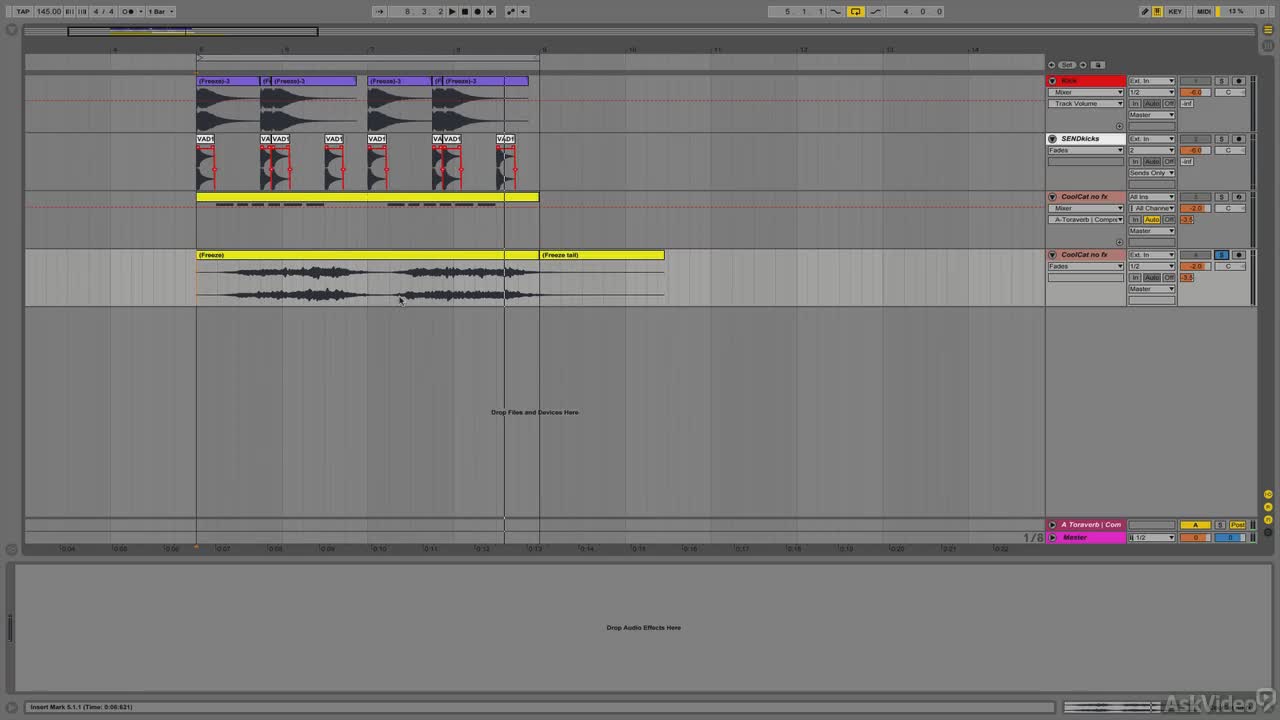1280x720 pixels.
Task: Solo the Kick track
Action: 1221,81
